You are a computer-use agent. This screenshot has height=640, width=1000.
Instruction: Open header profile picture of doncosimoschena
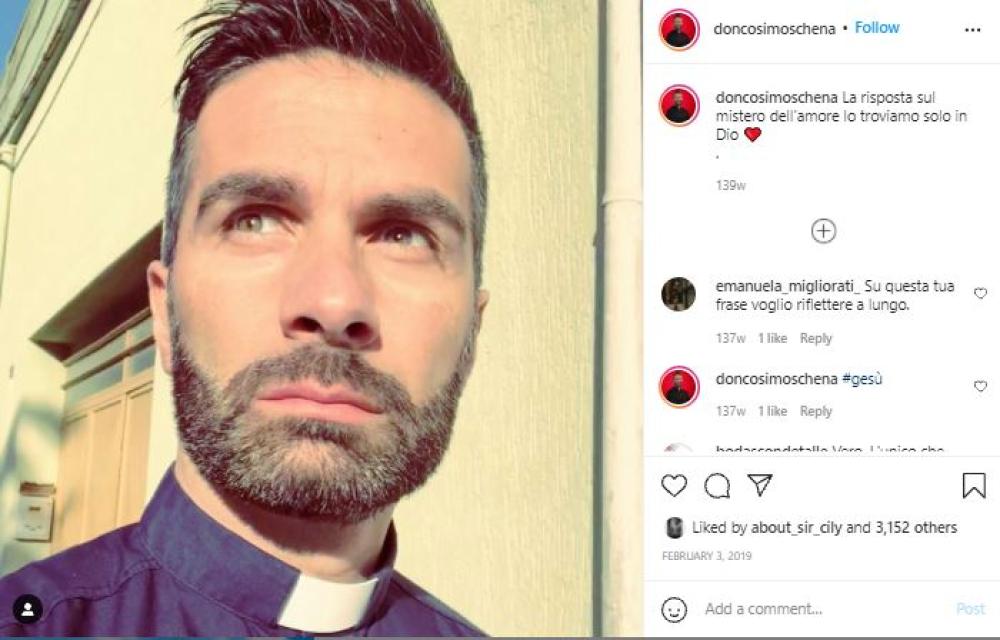pos(679,29)
